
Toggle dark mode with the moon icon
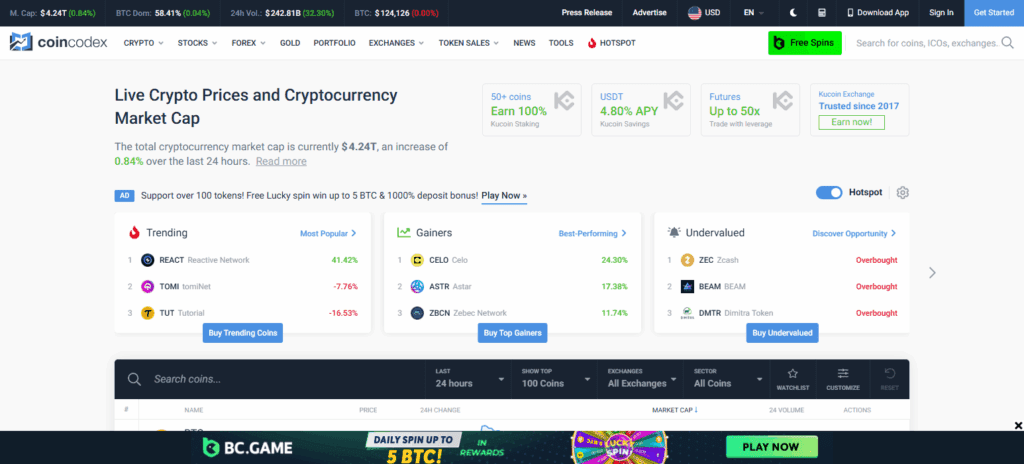pos(793,13)
